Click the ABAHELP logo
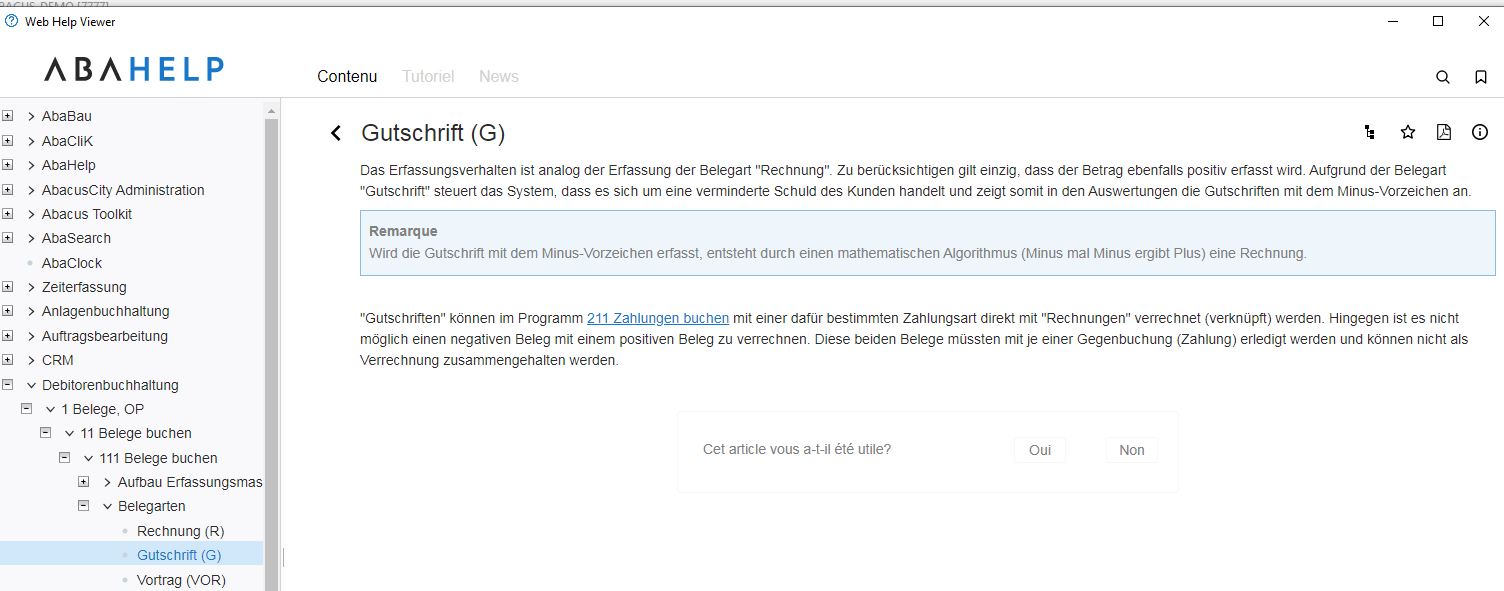 133,69
